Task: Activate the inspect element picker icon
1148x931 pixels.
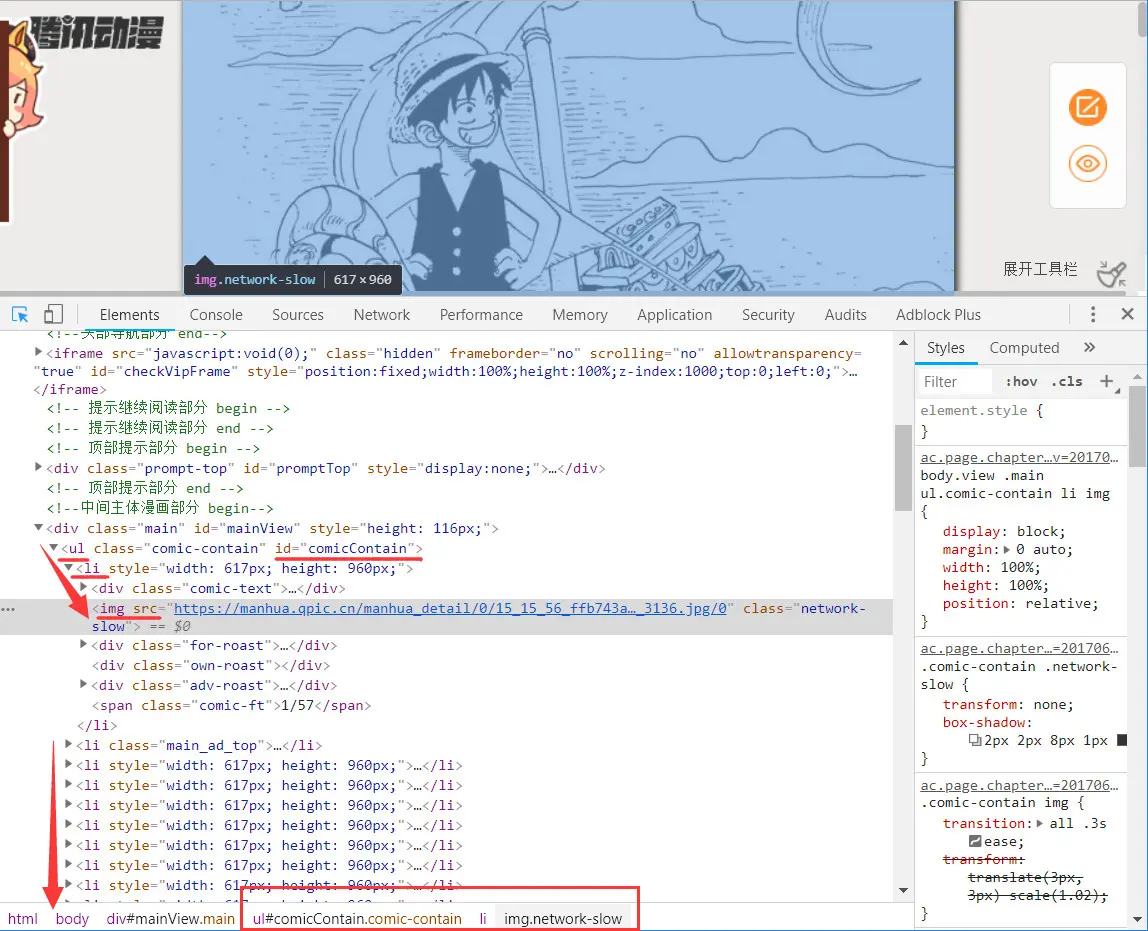Action: pyautogui.click(x=20, y=314)
